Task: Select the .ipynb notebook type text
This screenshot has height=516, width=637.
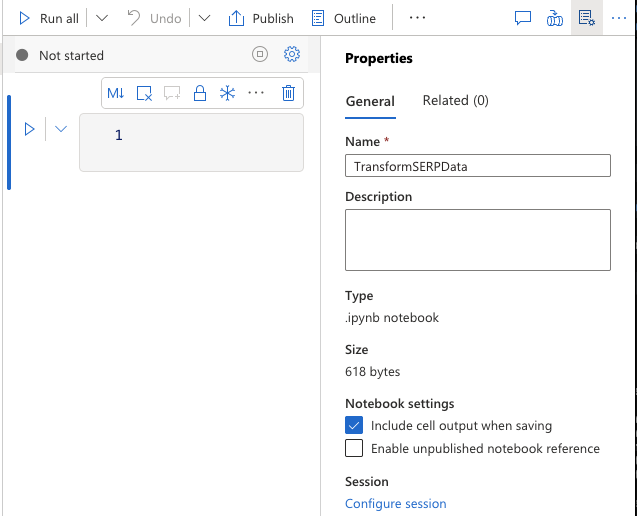Action: click(392, 317)
